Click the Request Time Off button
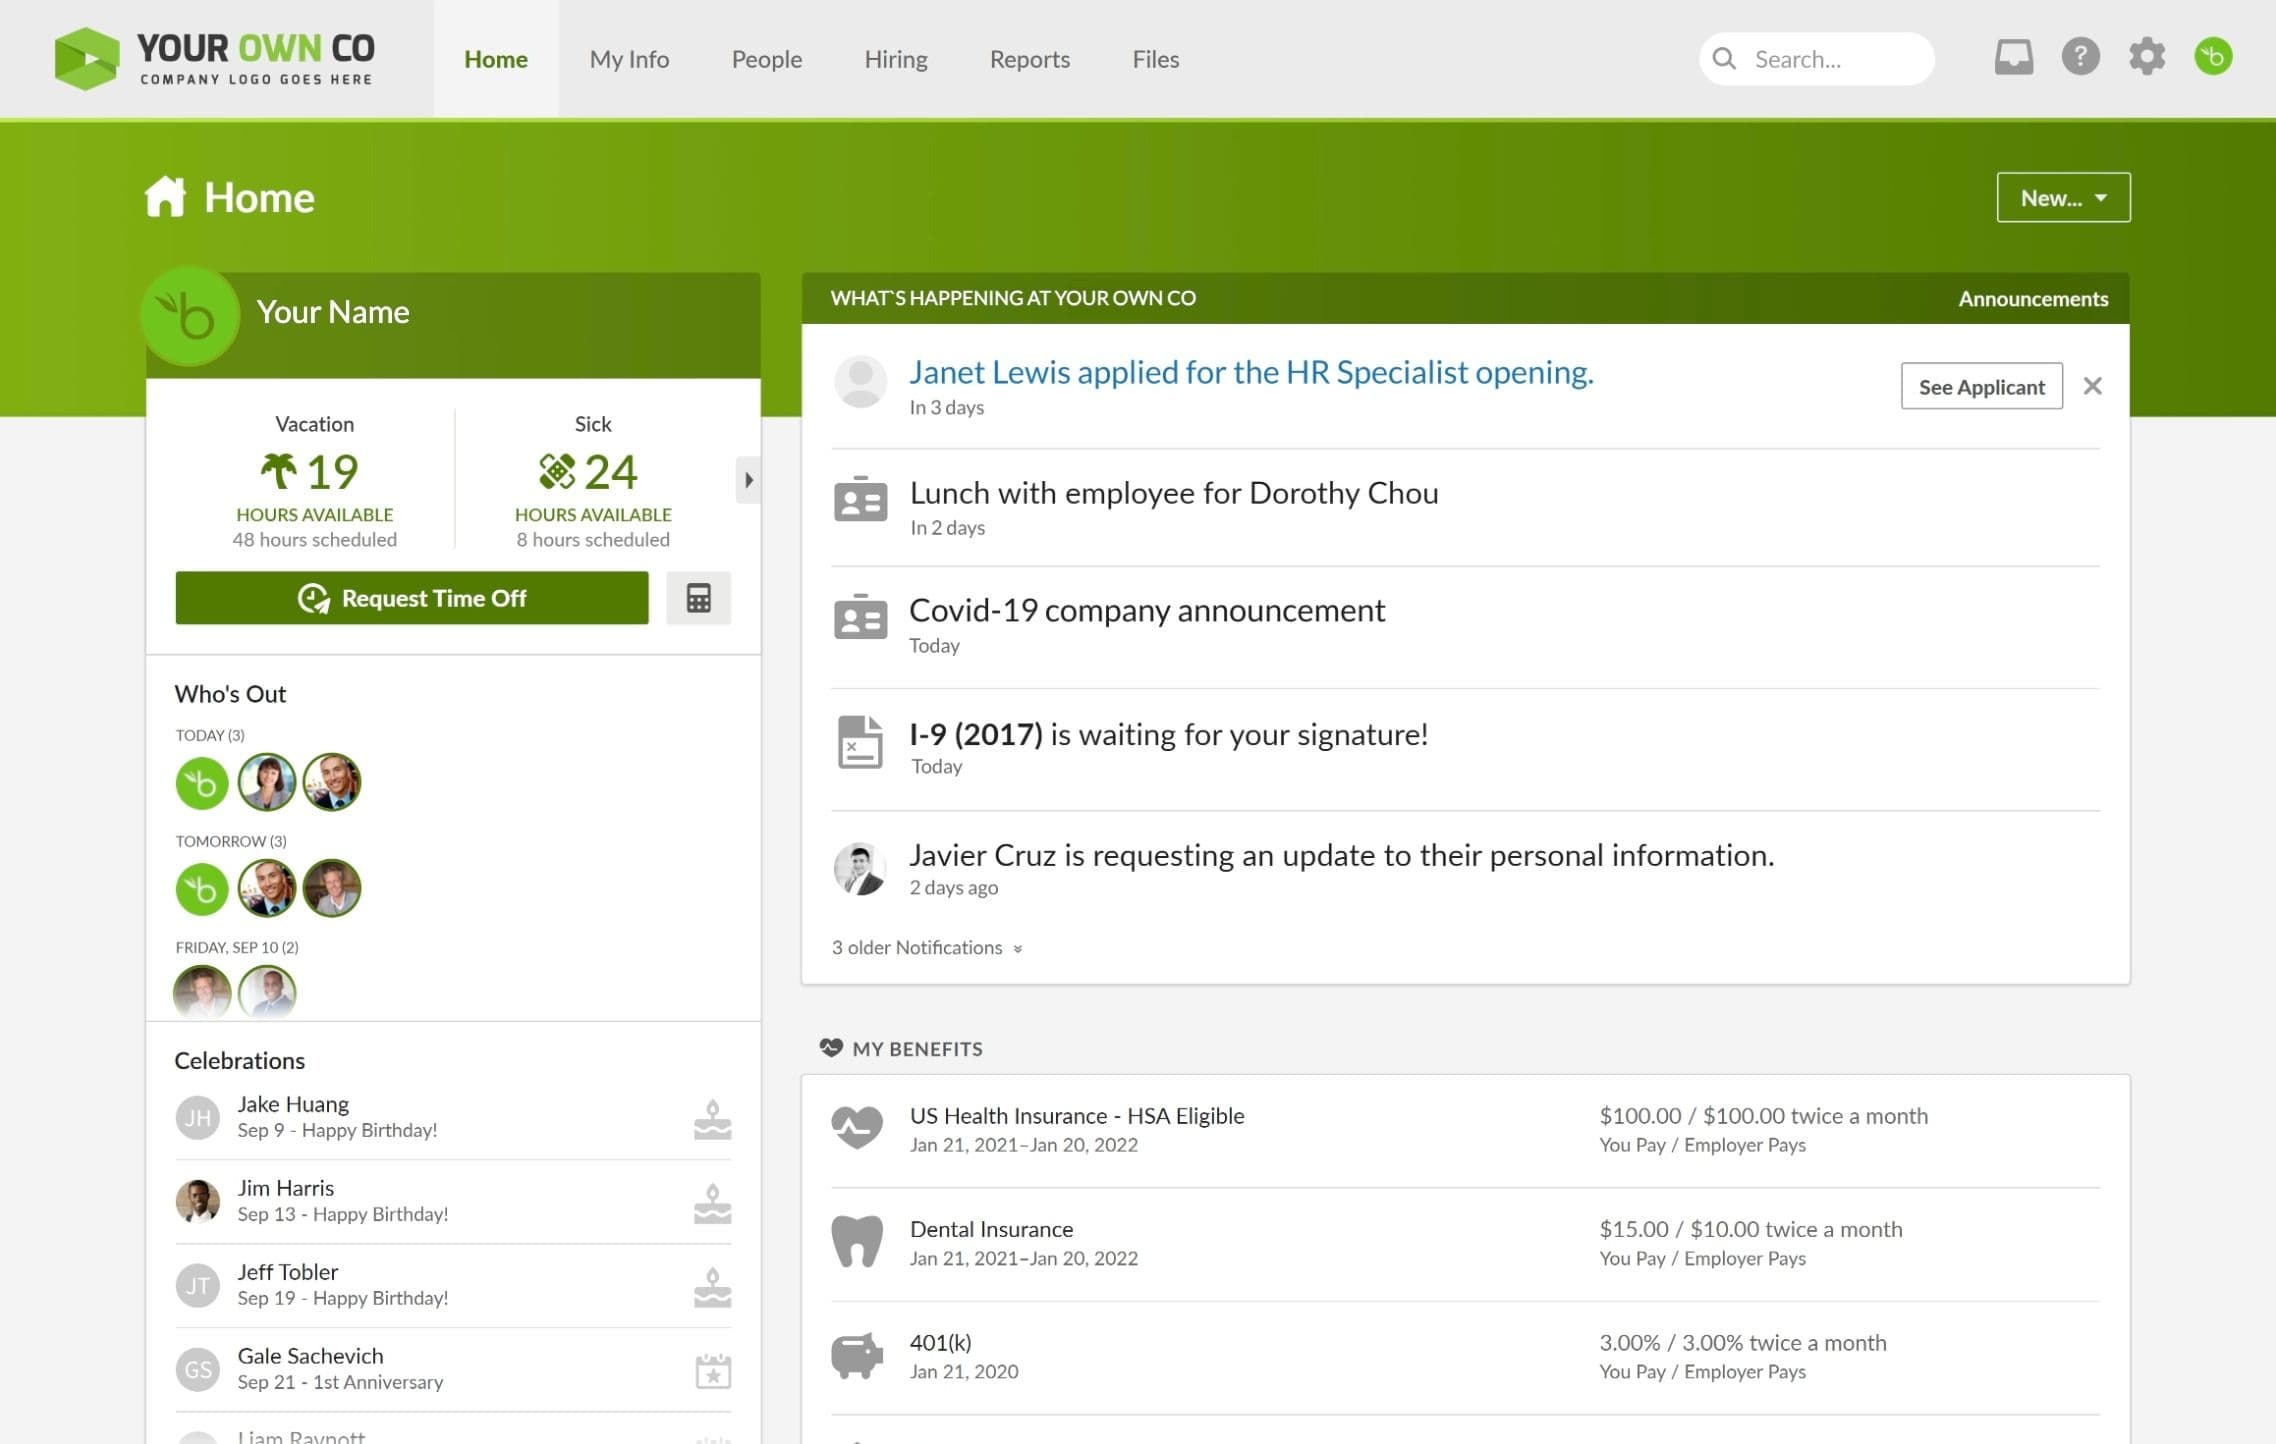Image resolution: width=2276 pixels, height=1444 pixels. tap(411, 598)
